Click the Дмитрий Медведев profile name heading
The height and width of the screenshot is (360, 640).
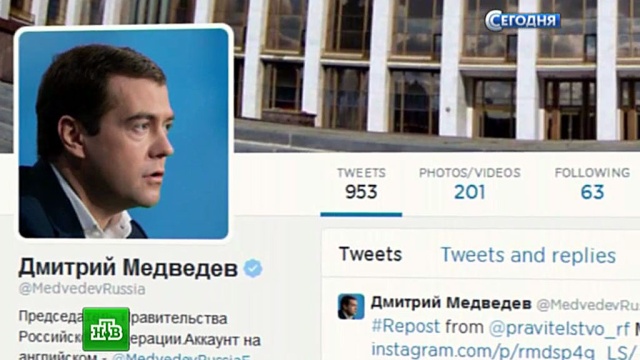click(x=128, y=269)
